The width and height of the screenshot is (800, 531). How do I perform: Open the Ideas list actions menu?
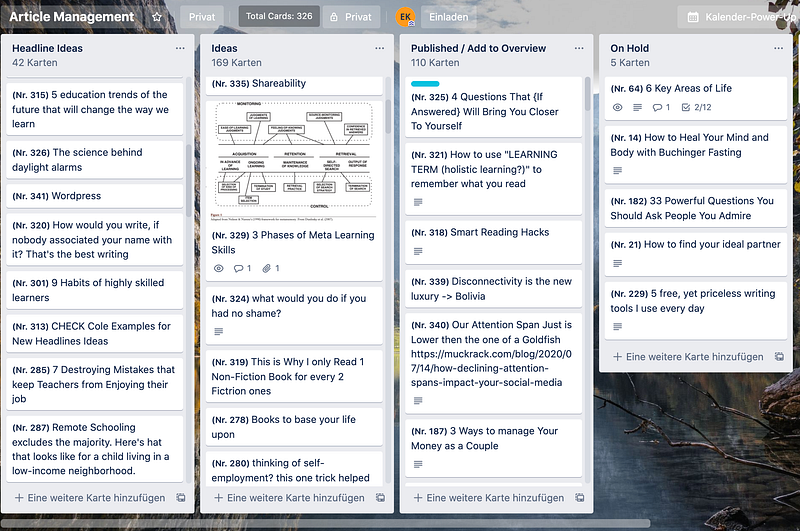tap(380, 48)
